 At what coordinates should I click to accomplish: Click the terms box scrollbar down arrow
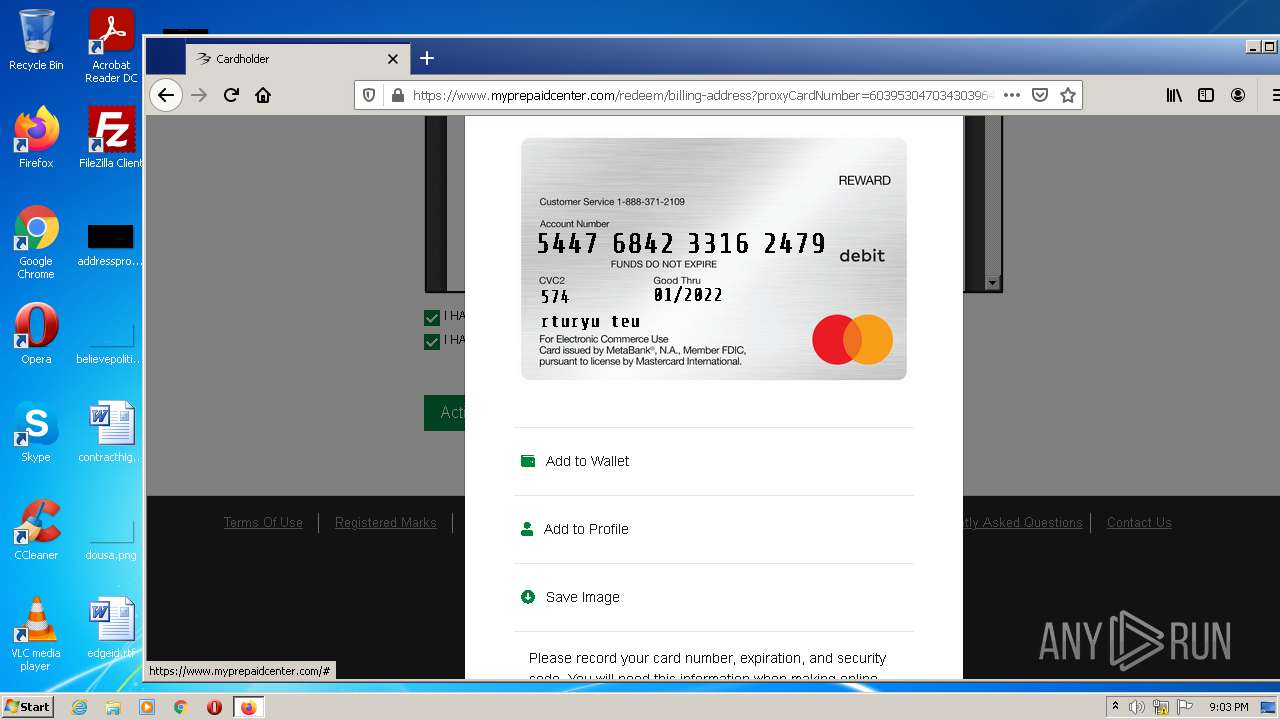click(992, 283)
